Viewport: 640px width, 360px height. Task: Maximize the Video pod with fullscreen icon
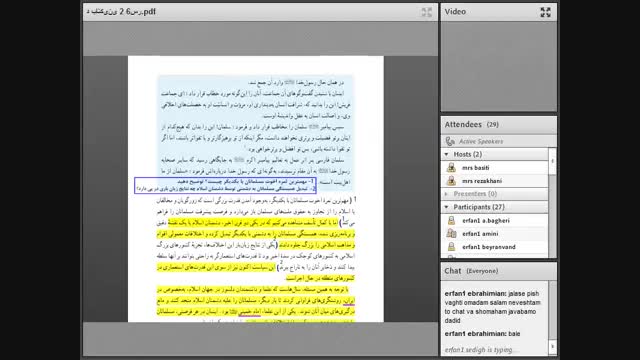tap(545, 12)
